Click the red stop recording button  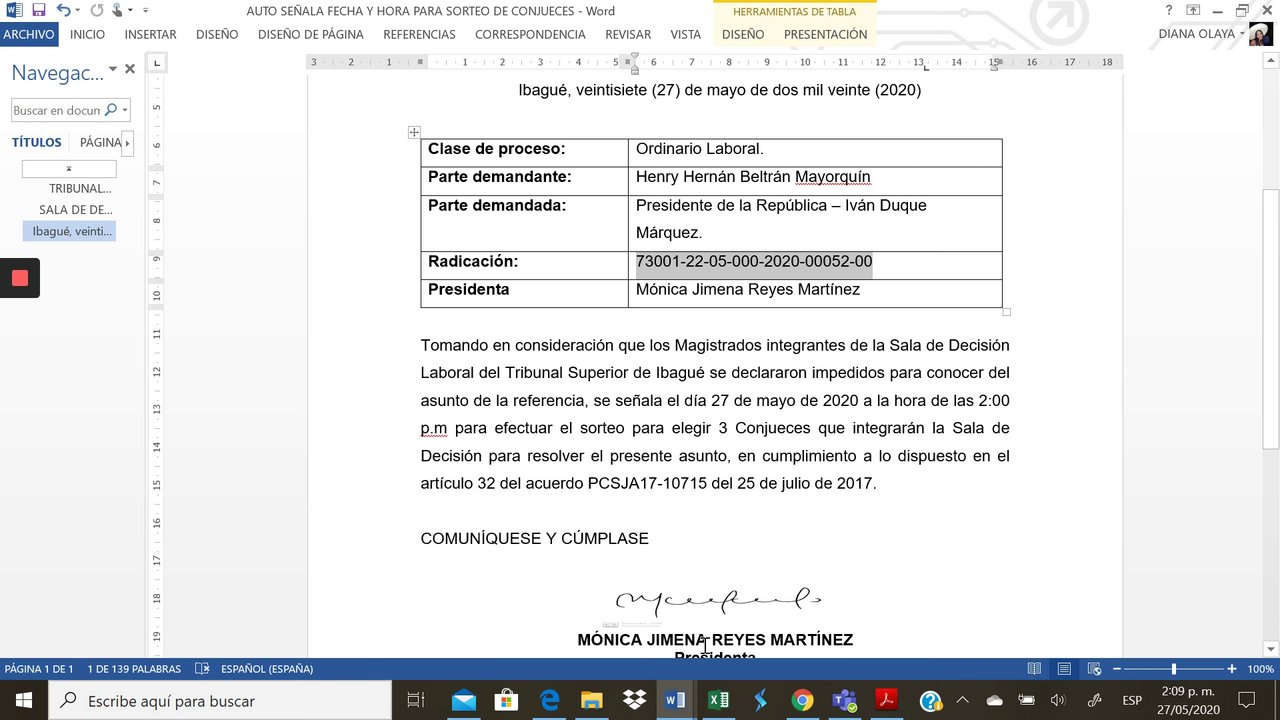coord(20,278)
